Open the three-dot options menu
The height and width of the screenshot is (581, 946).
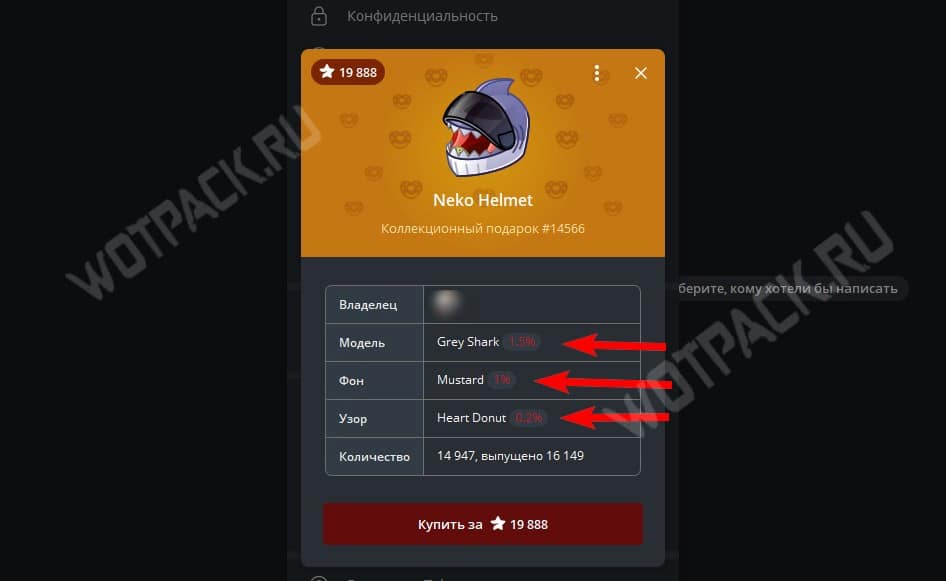click(597, 73)
